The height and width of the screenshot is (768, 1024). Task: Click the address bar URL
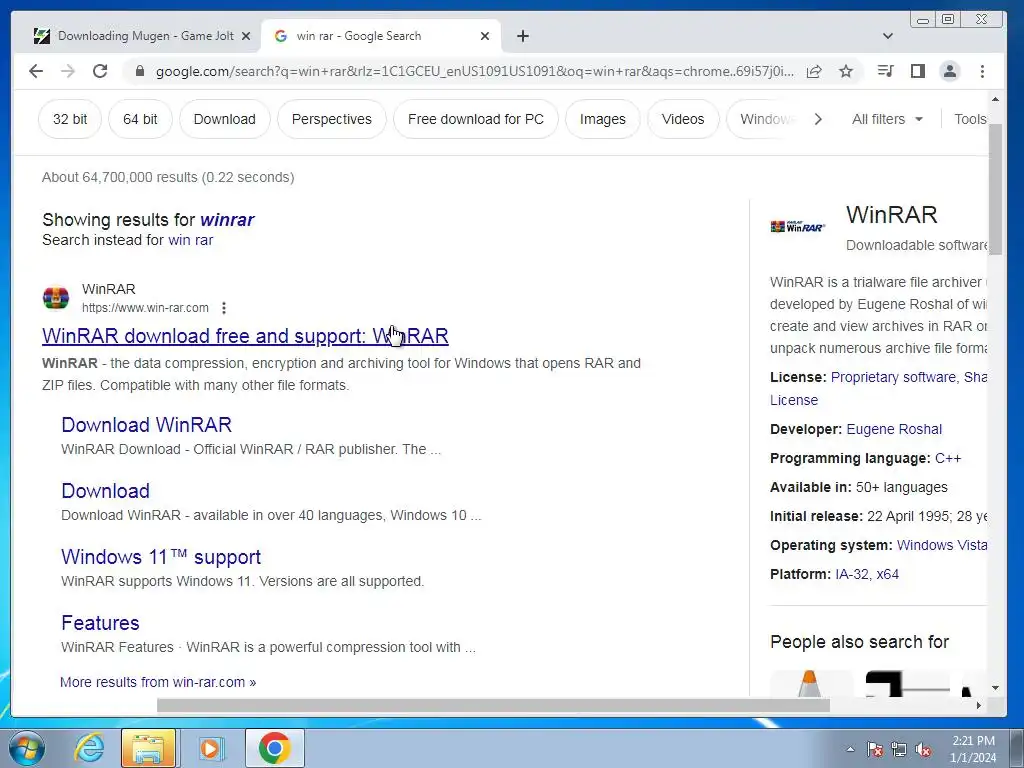point(475,71)
